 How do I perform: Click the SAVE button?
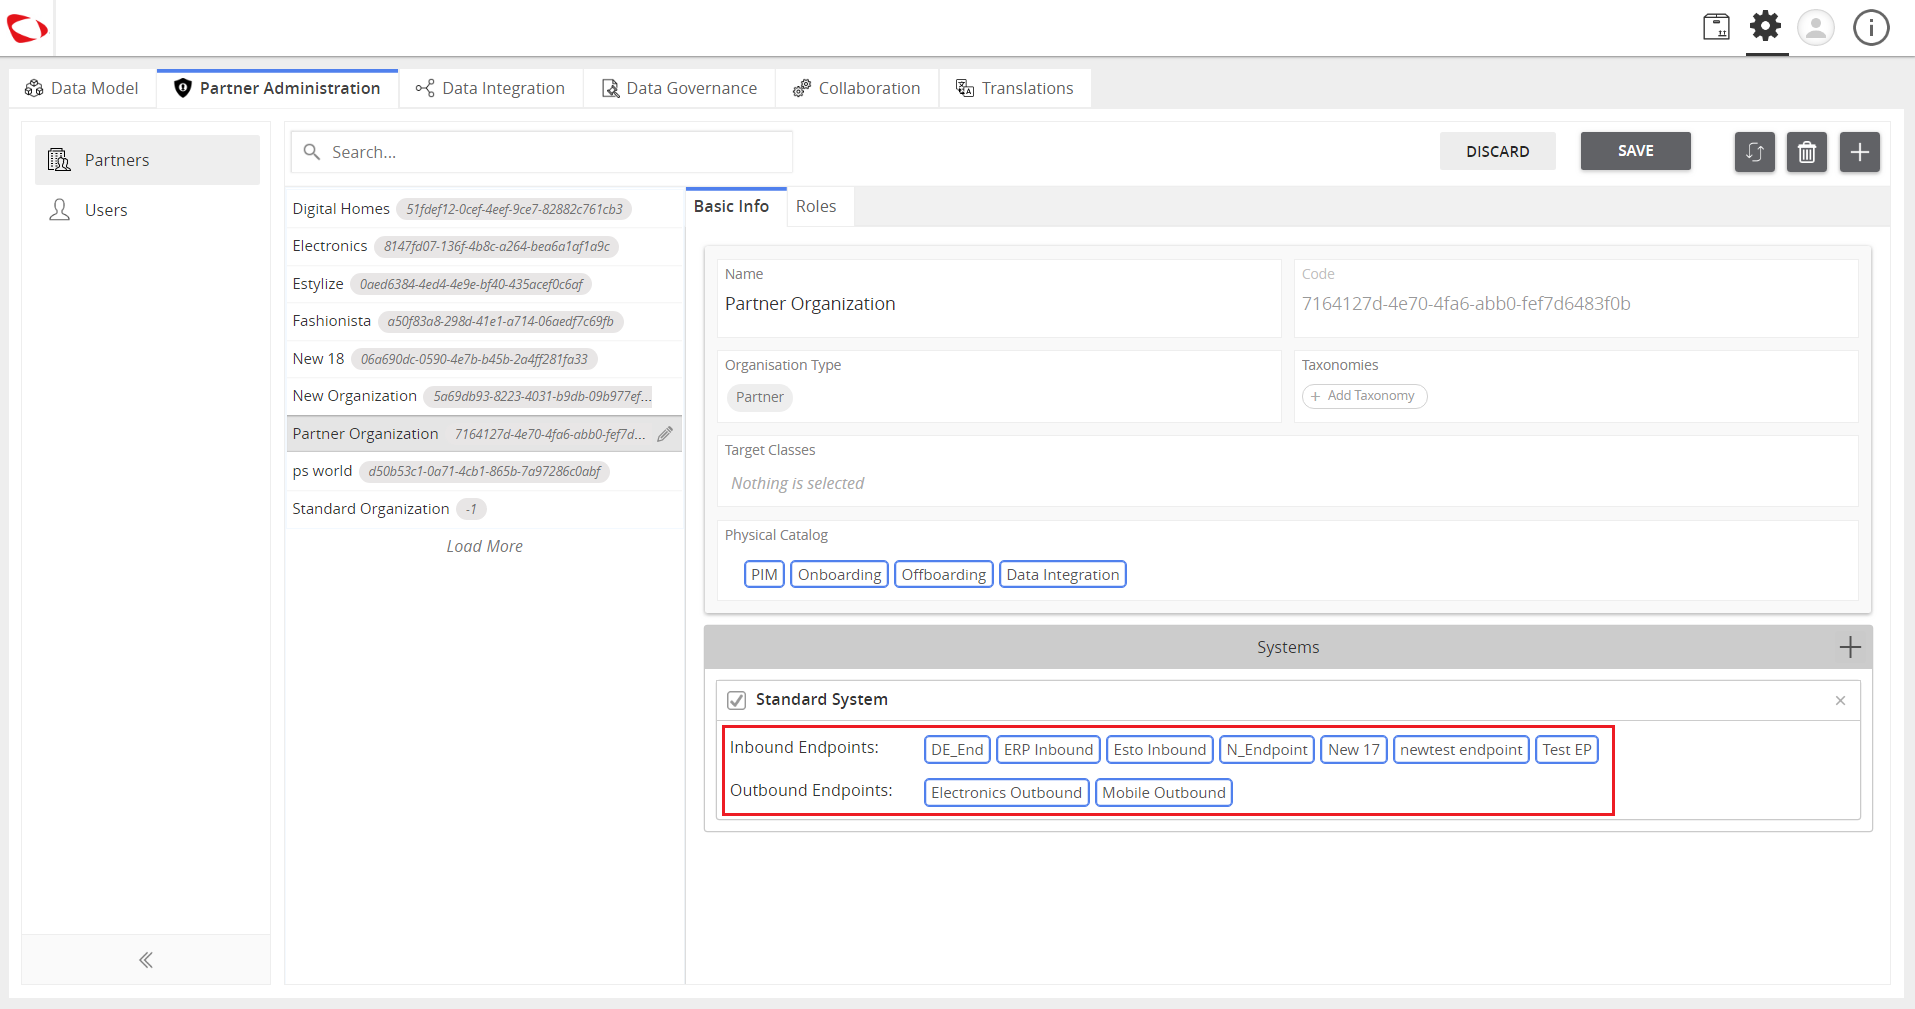point(1636,151)
